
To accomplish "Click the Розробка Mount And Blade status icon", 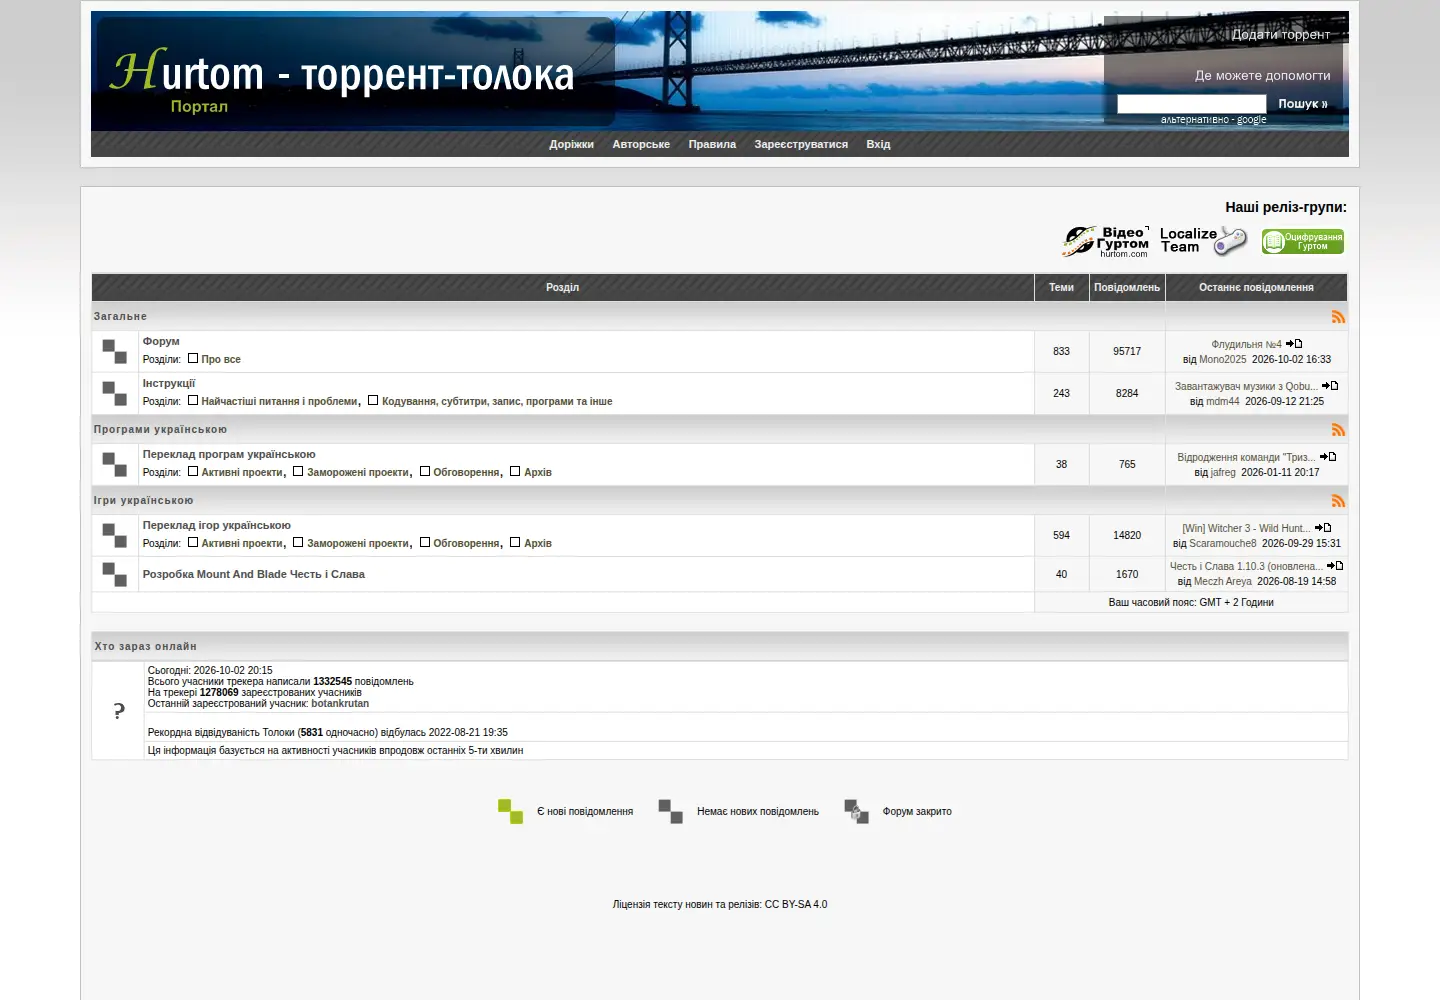I will (115, 574).
